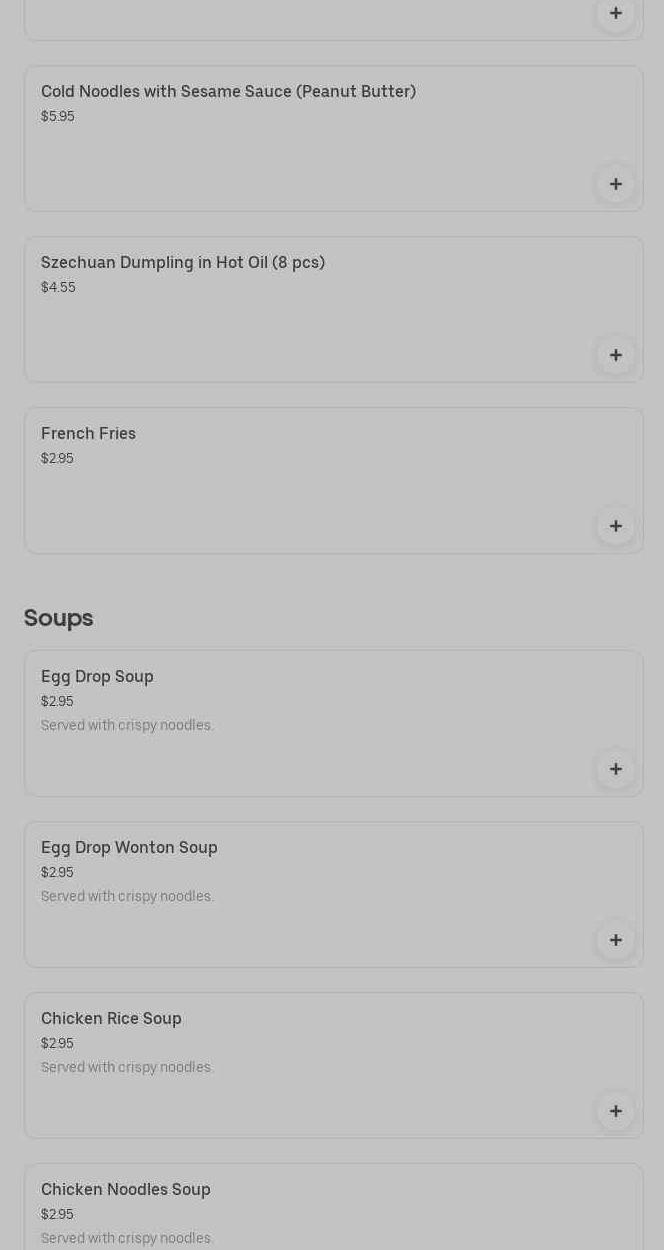Screen dimensions: 664x1250
Task: Click the $2.95 price under French Fries
Action: 57,459
